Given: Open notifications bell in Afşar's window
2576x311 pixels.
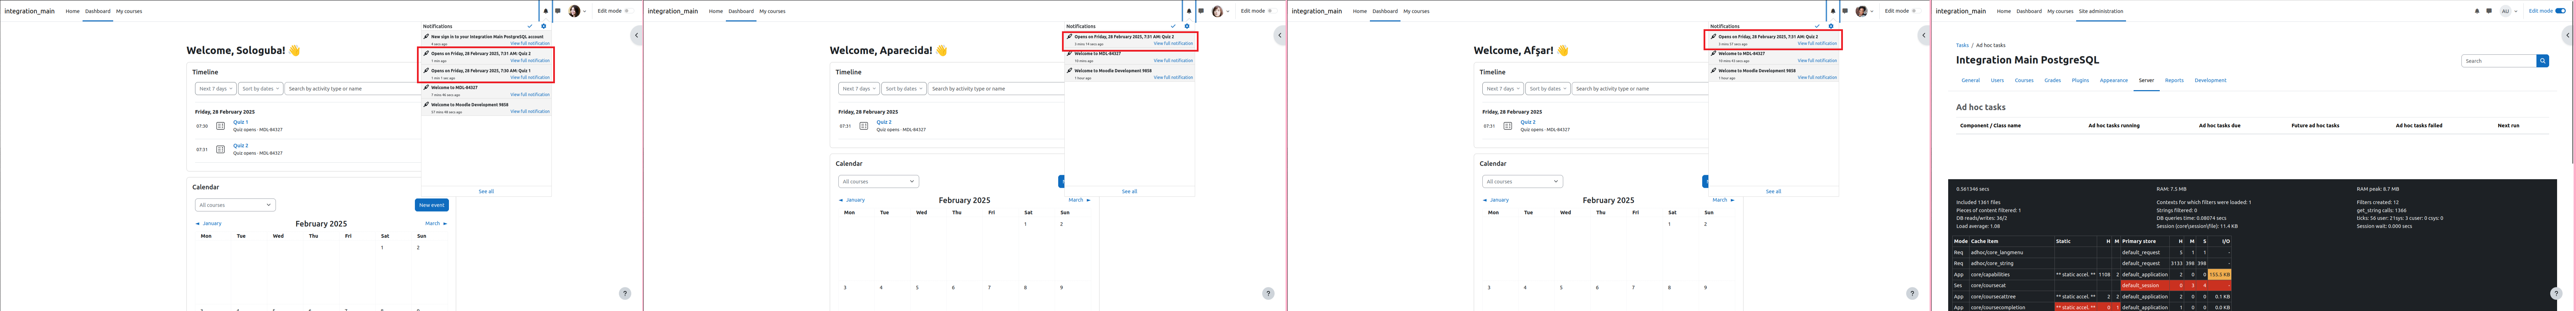Looking at the screenshot, I should click(x=1833, y=11).
